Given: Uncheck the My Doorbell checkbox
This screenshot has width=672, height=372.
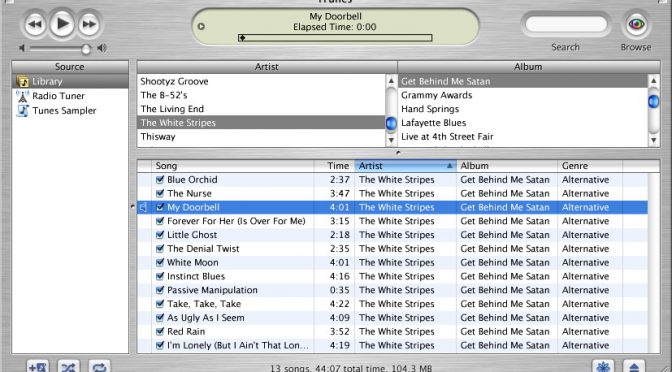Looking at the screenshot, I should [x=160, y=207].
